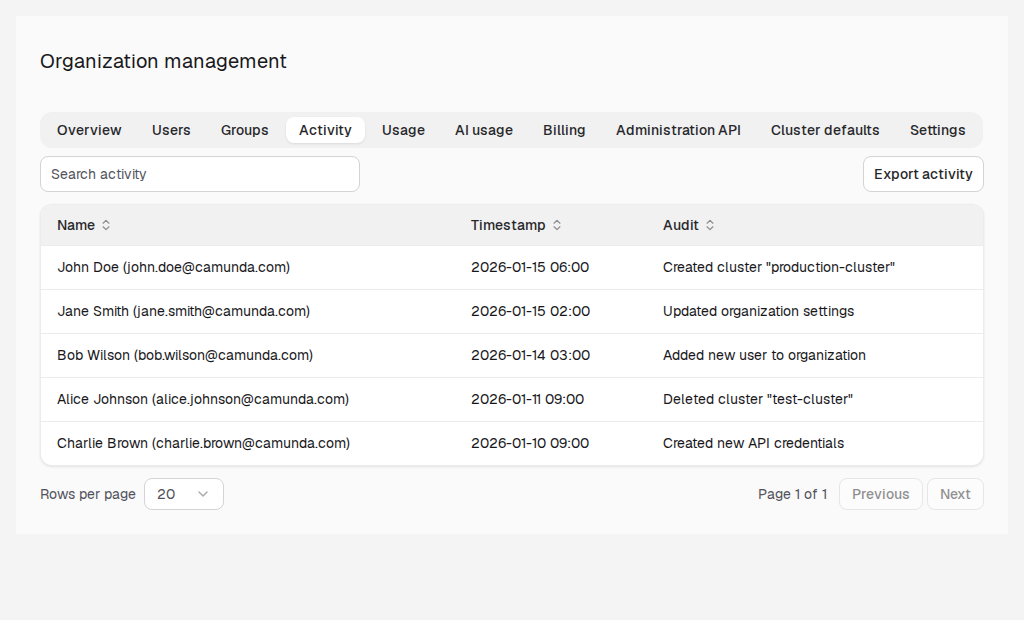The height and width of the screenshot is (620, 1024).
Task: Select the John Doe activity row
Action: [512, 267]
